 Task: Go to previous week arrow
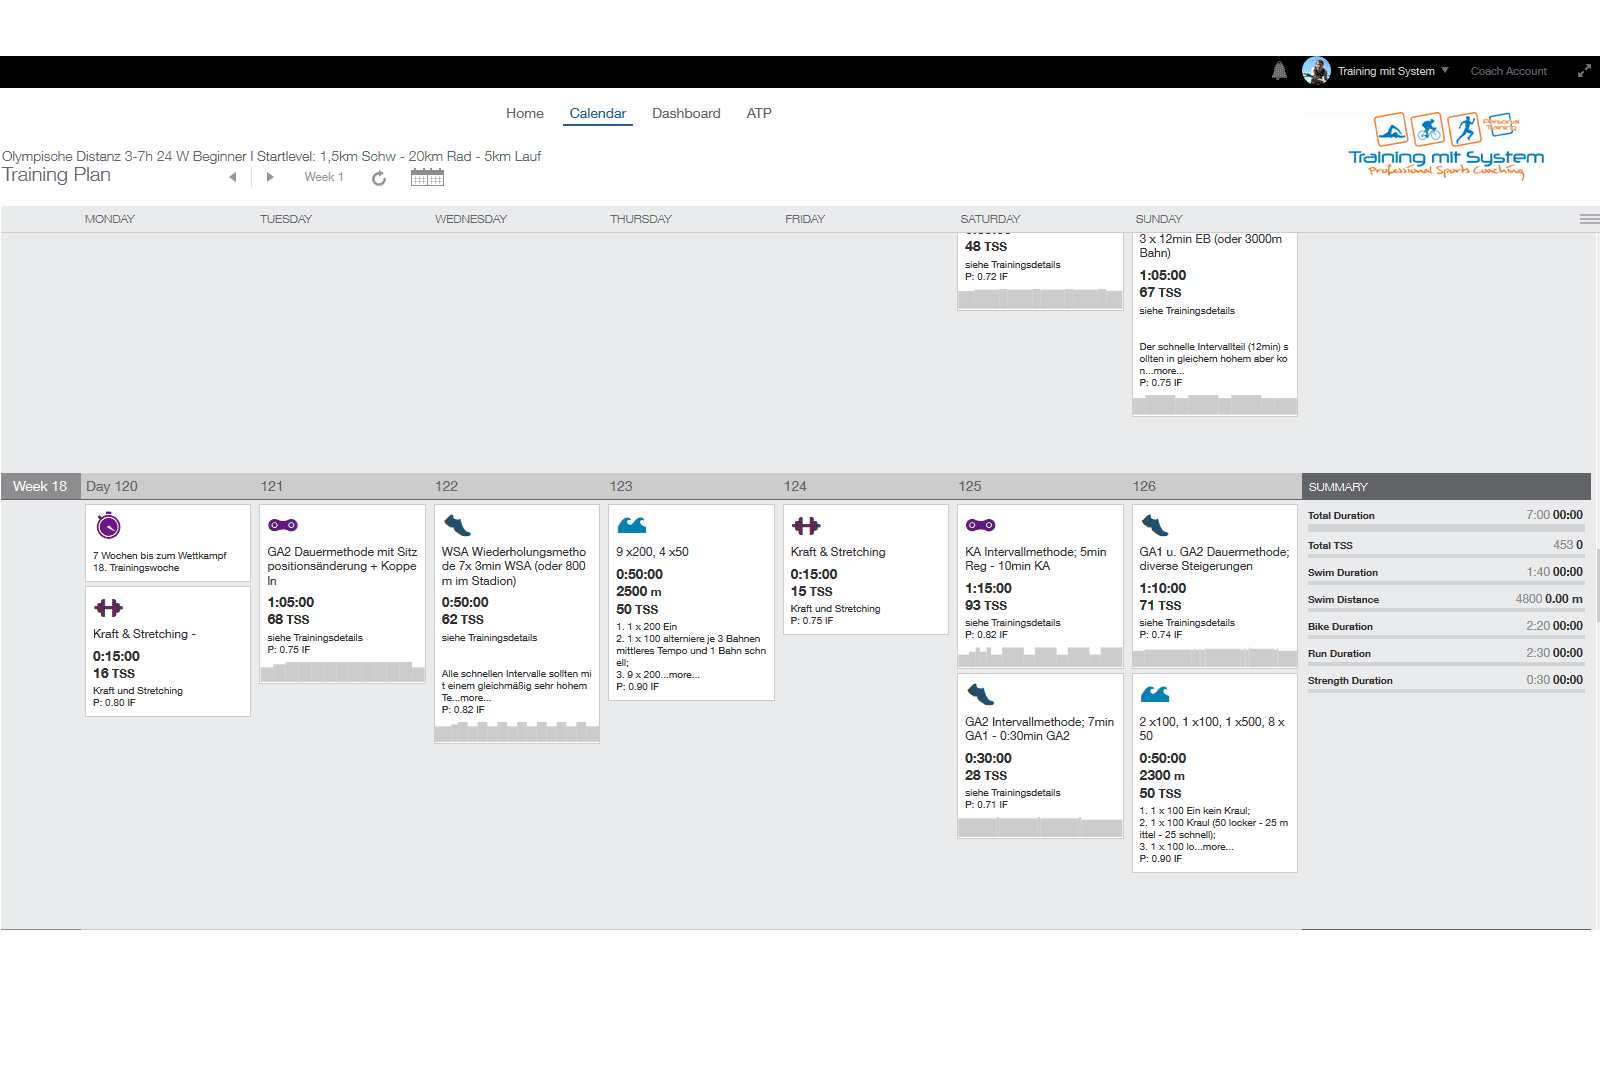point(233,177)
